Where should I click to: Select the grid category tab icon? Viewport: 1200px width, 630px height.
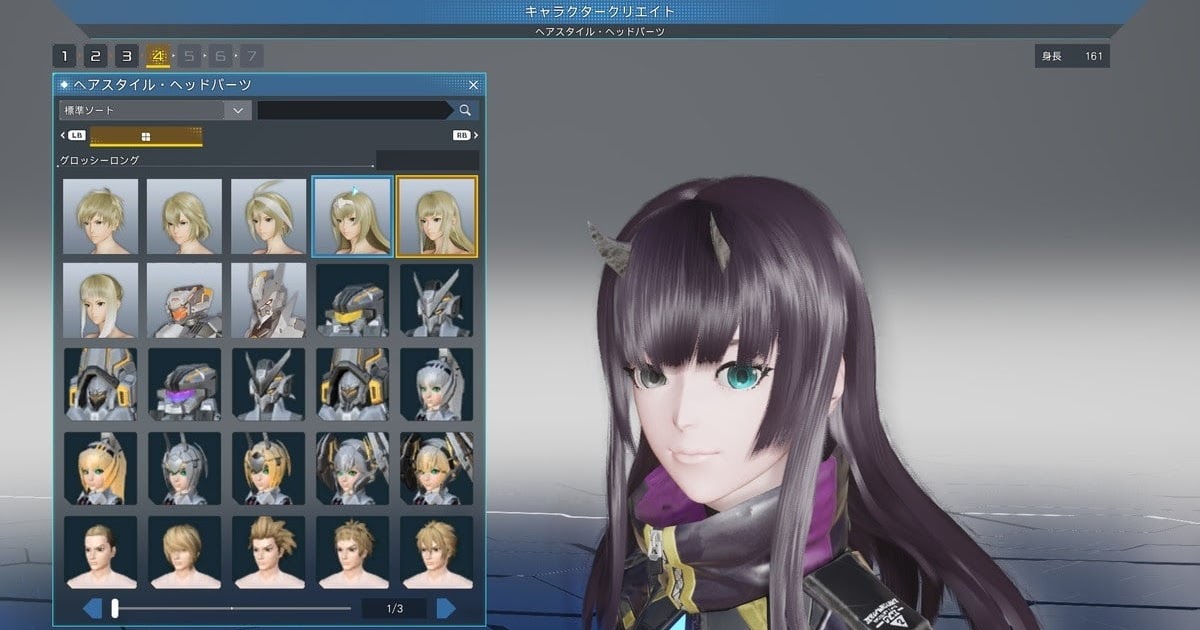coord(146,136)
